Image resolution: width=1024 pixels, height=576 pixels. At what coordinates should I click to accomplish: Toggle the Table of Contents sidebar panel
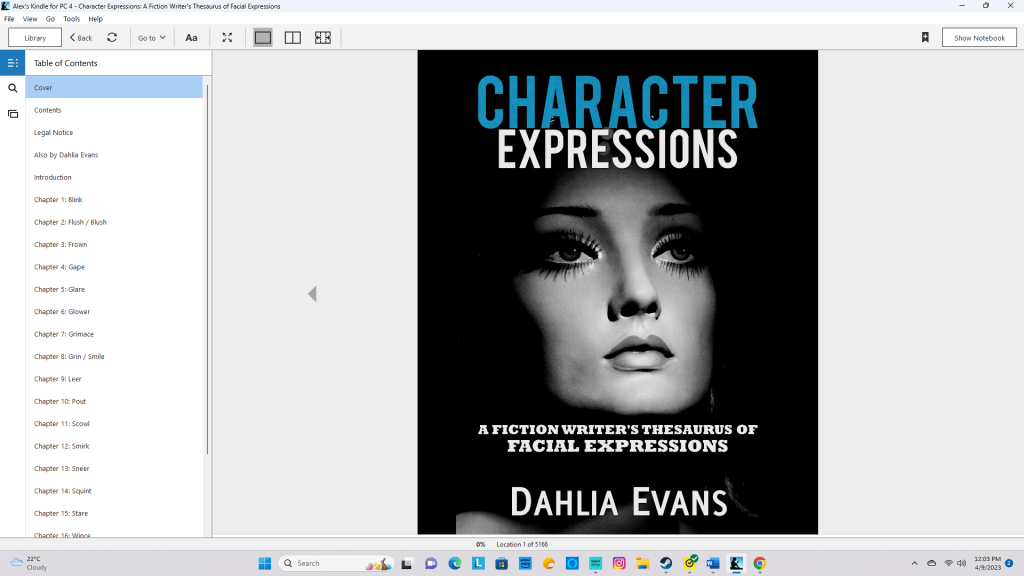coord(13,63)
